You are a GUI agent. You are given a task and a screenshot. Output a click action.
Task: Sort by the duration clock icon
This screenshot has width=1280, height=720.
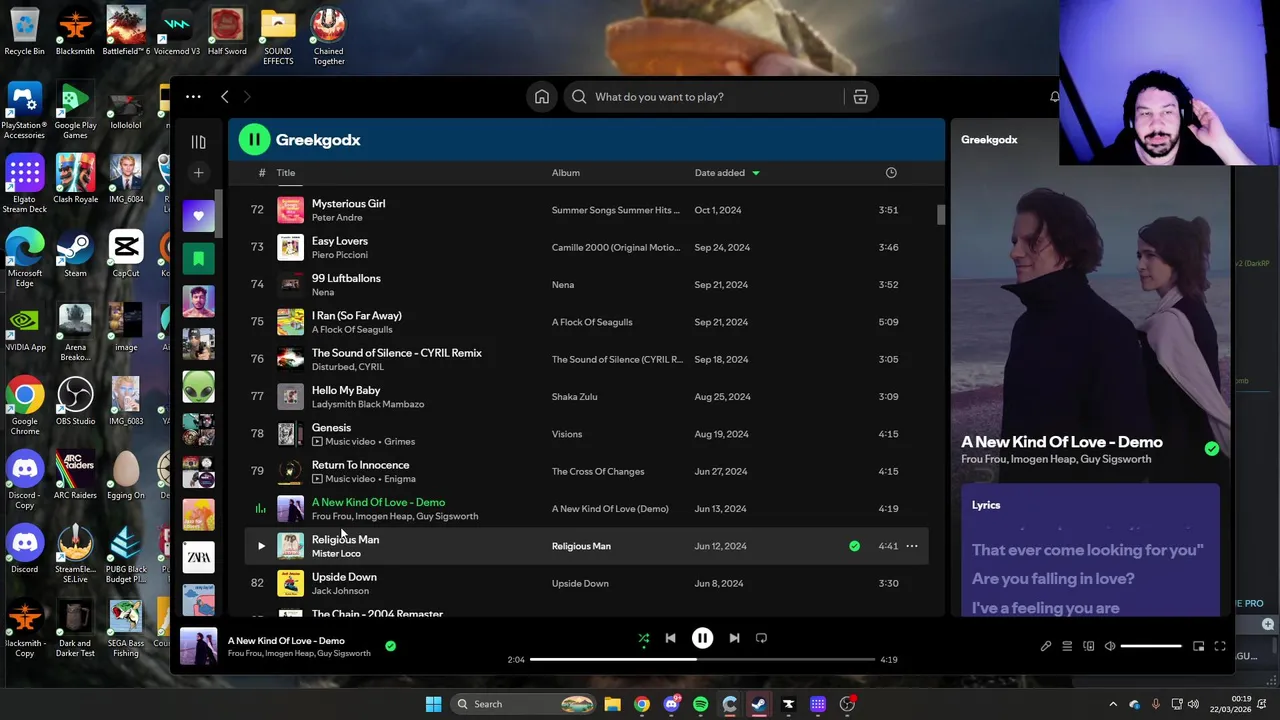[891, 173]
